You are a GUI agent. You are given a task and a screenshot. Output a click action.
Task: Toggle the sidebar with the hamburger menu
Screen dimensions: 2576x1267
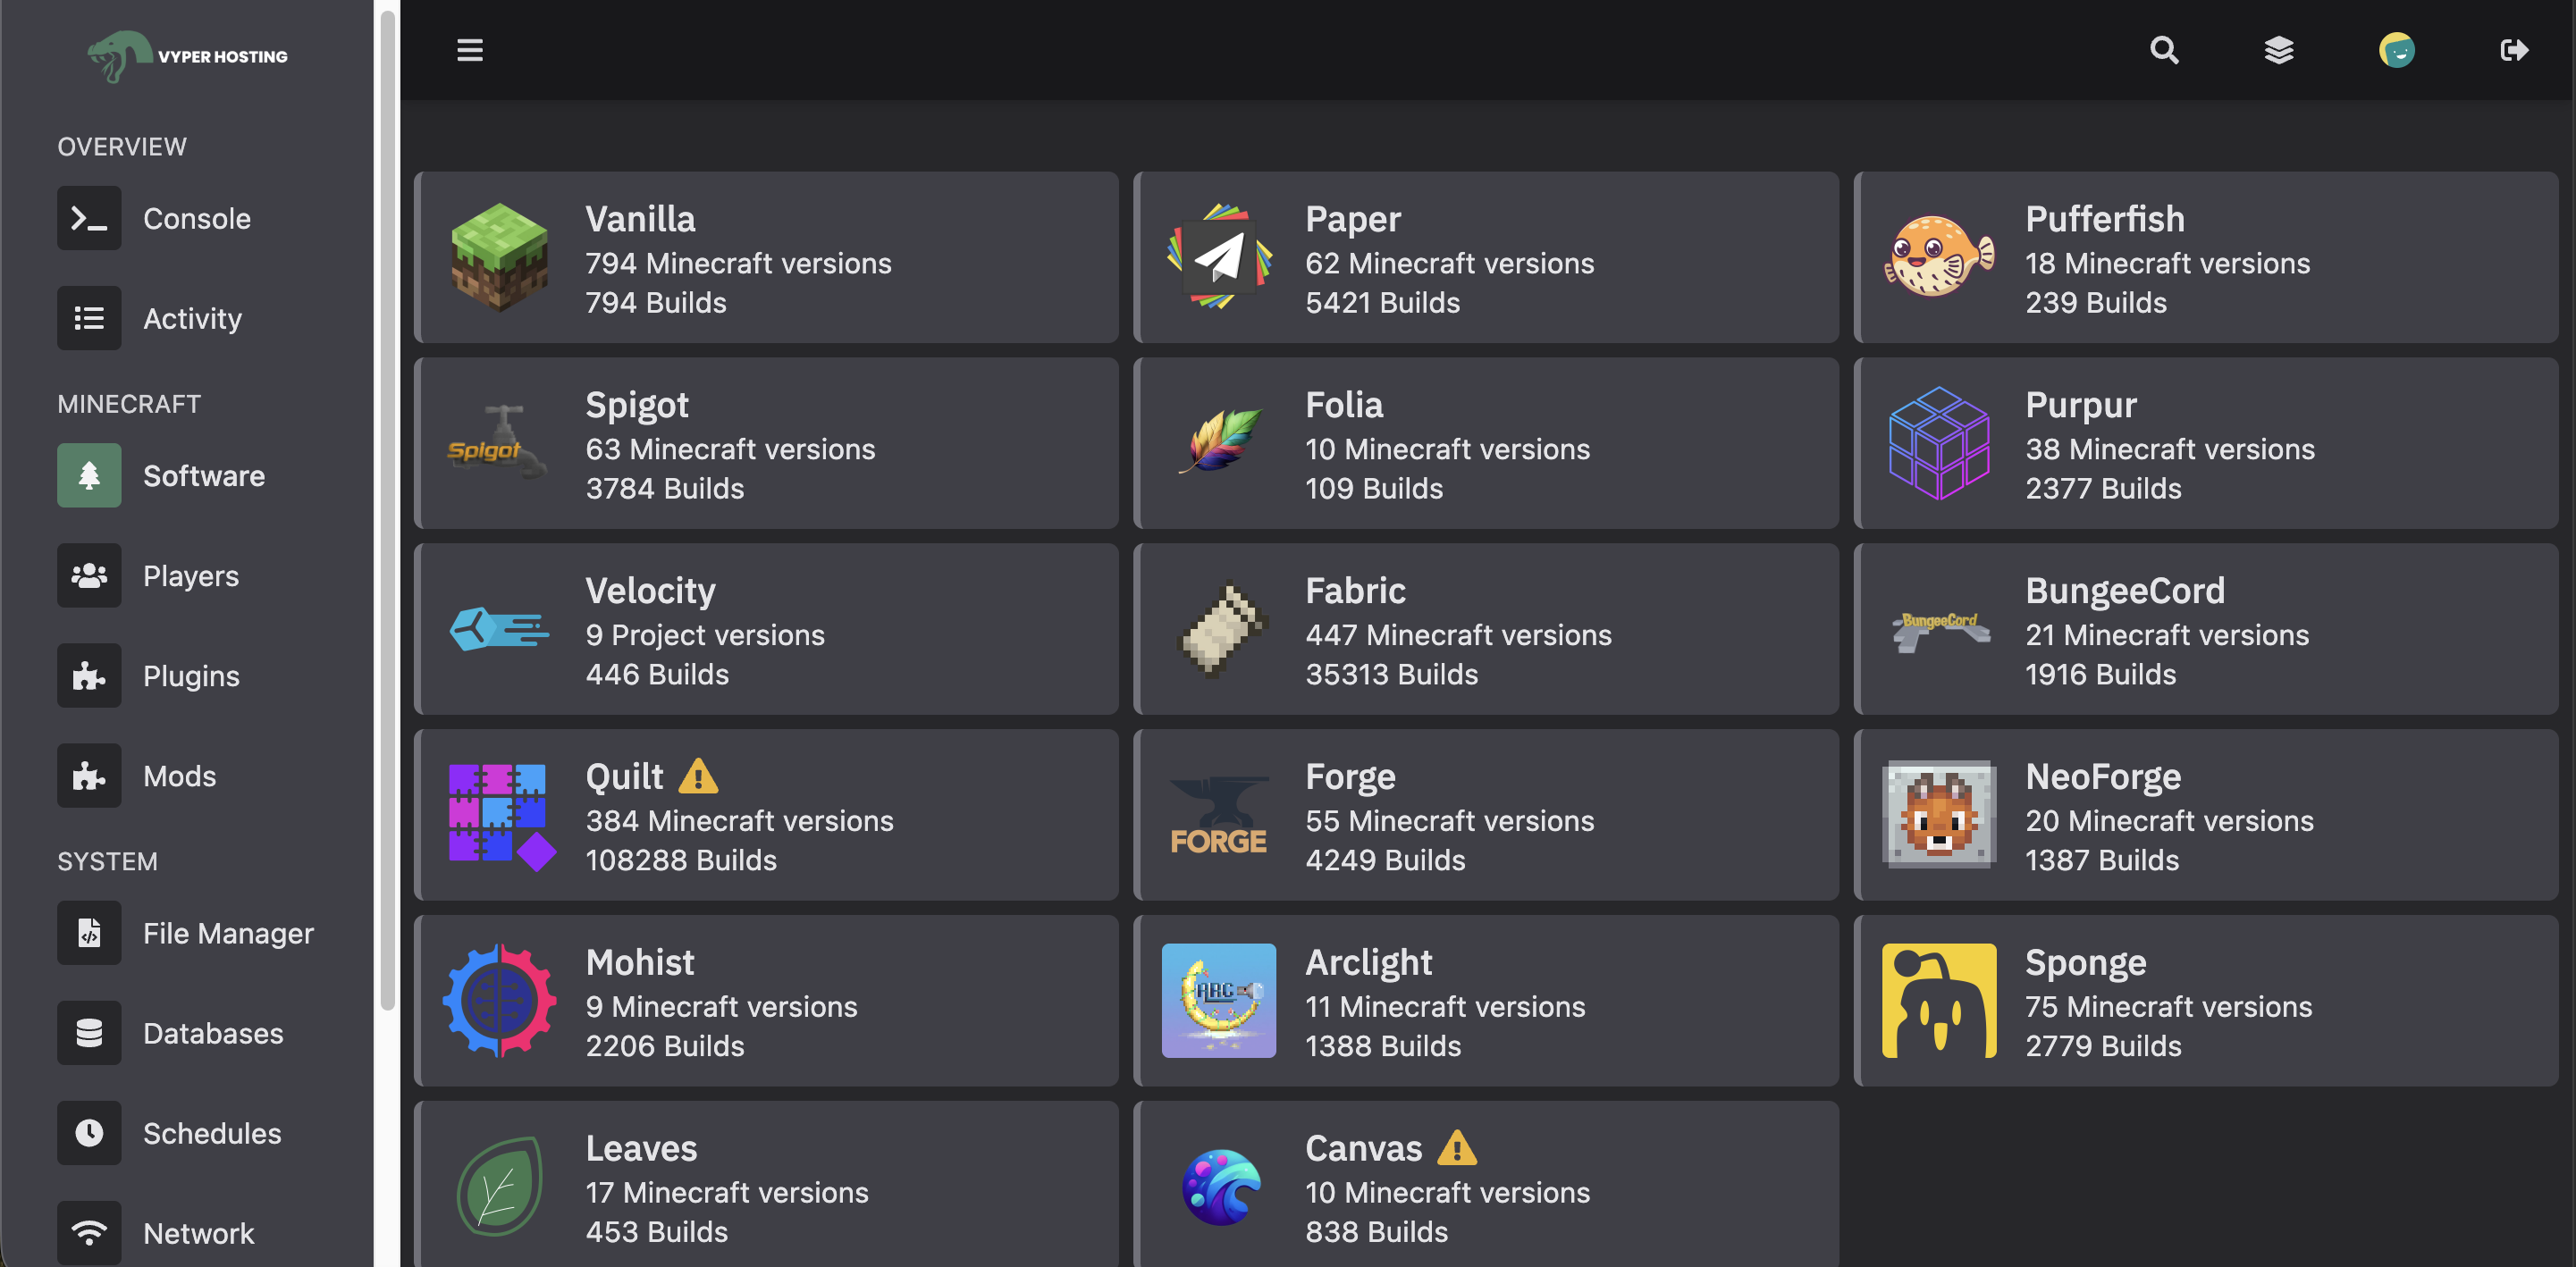tap(469, 50)
